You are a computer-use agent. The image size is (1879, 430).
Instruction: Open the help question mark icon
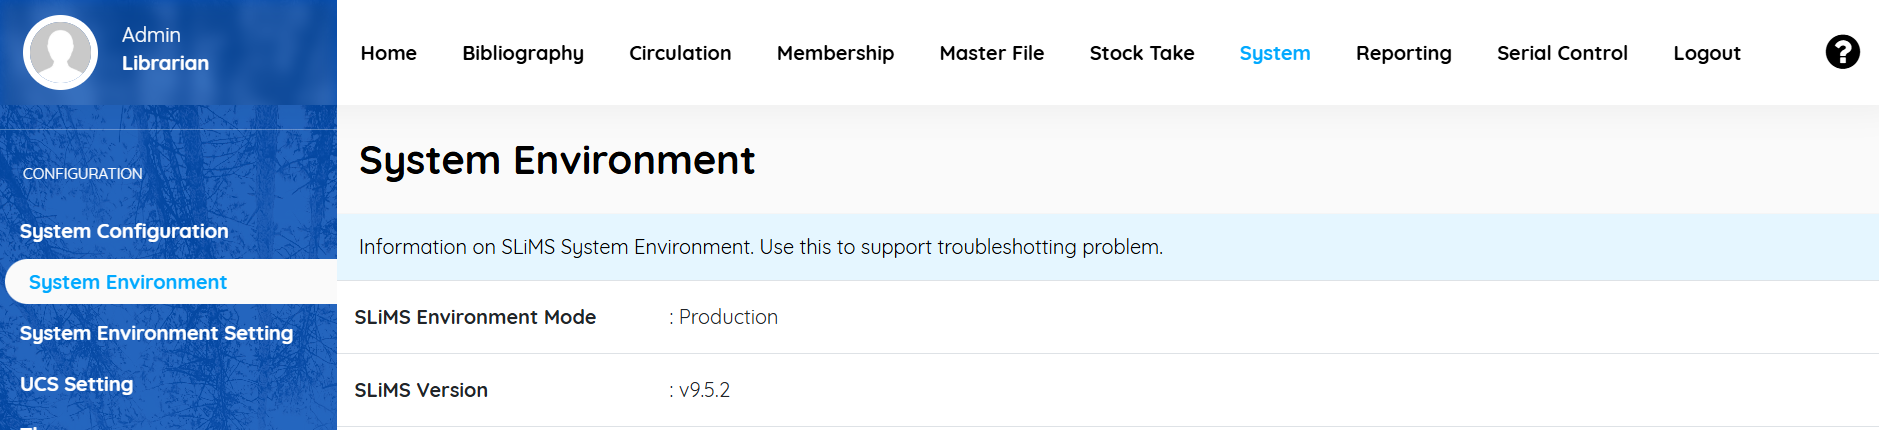coord(1842,52)
